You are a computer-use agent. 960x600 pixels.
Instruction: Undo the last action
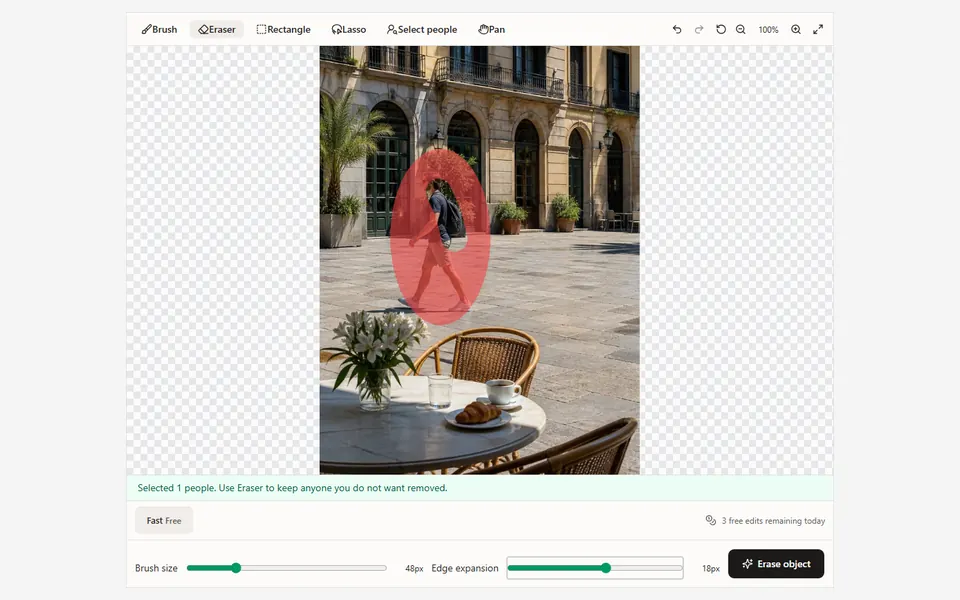[677, 29]
